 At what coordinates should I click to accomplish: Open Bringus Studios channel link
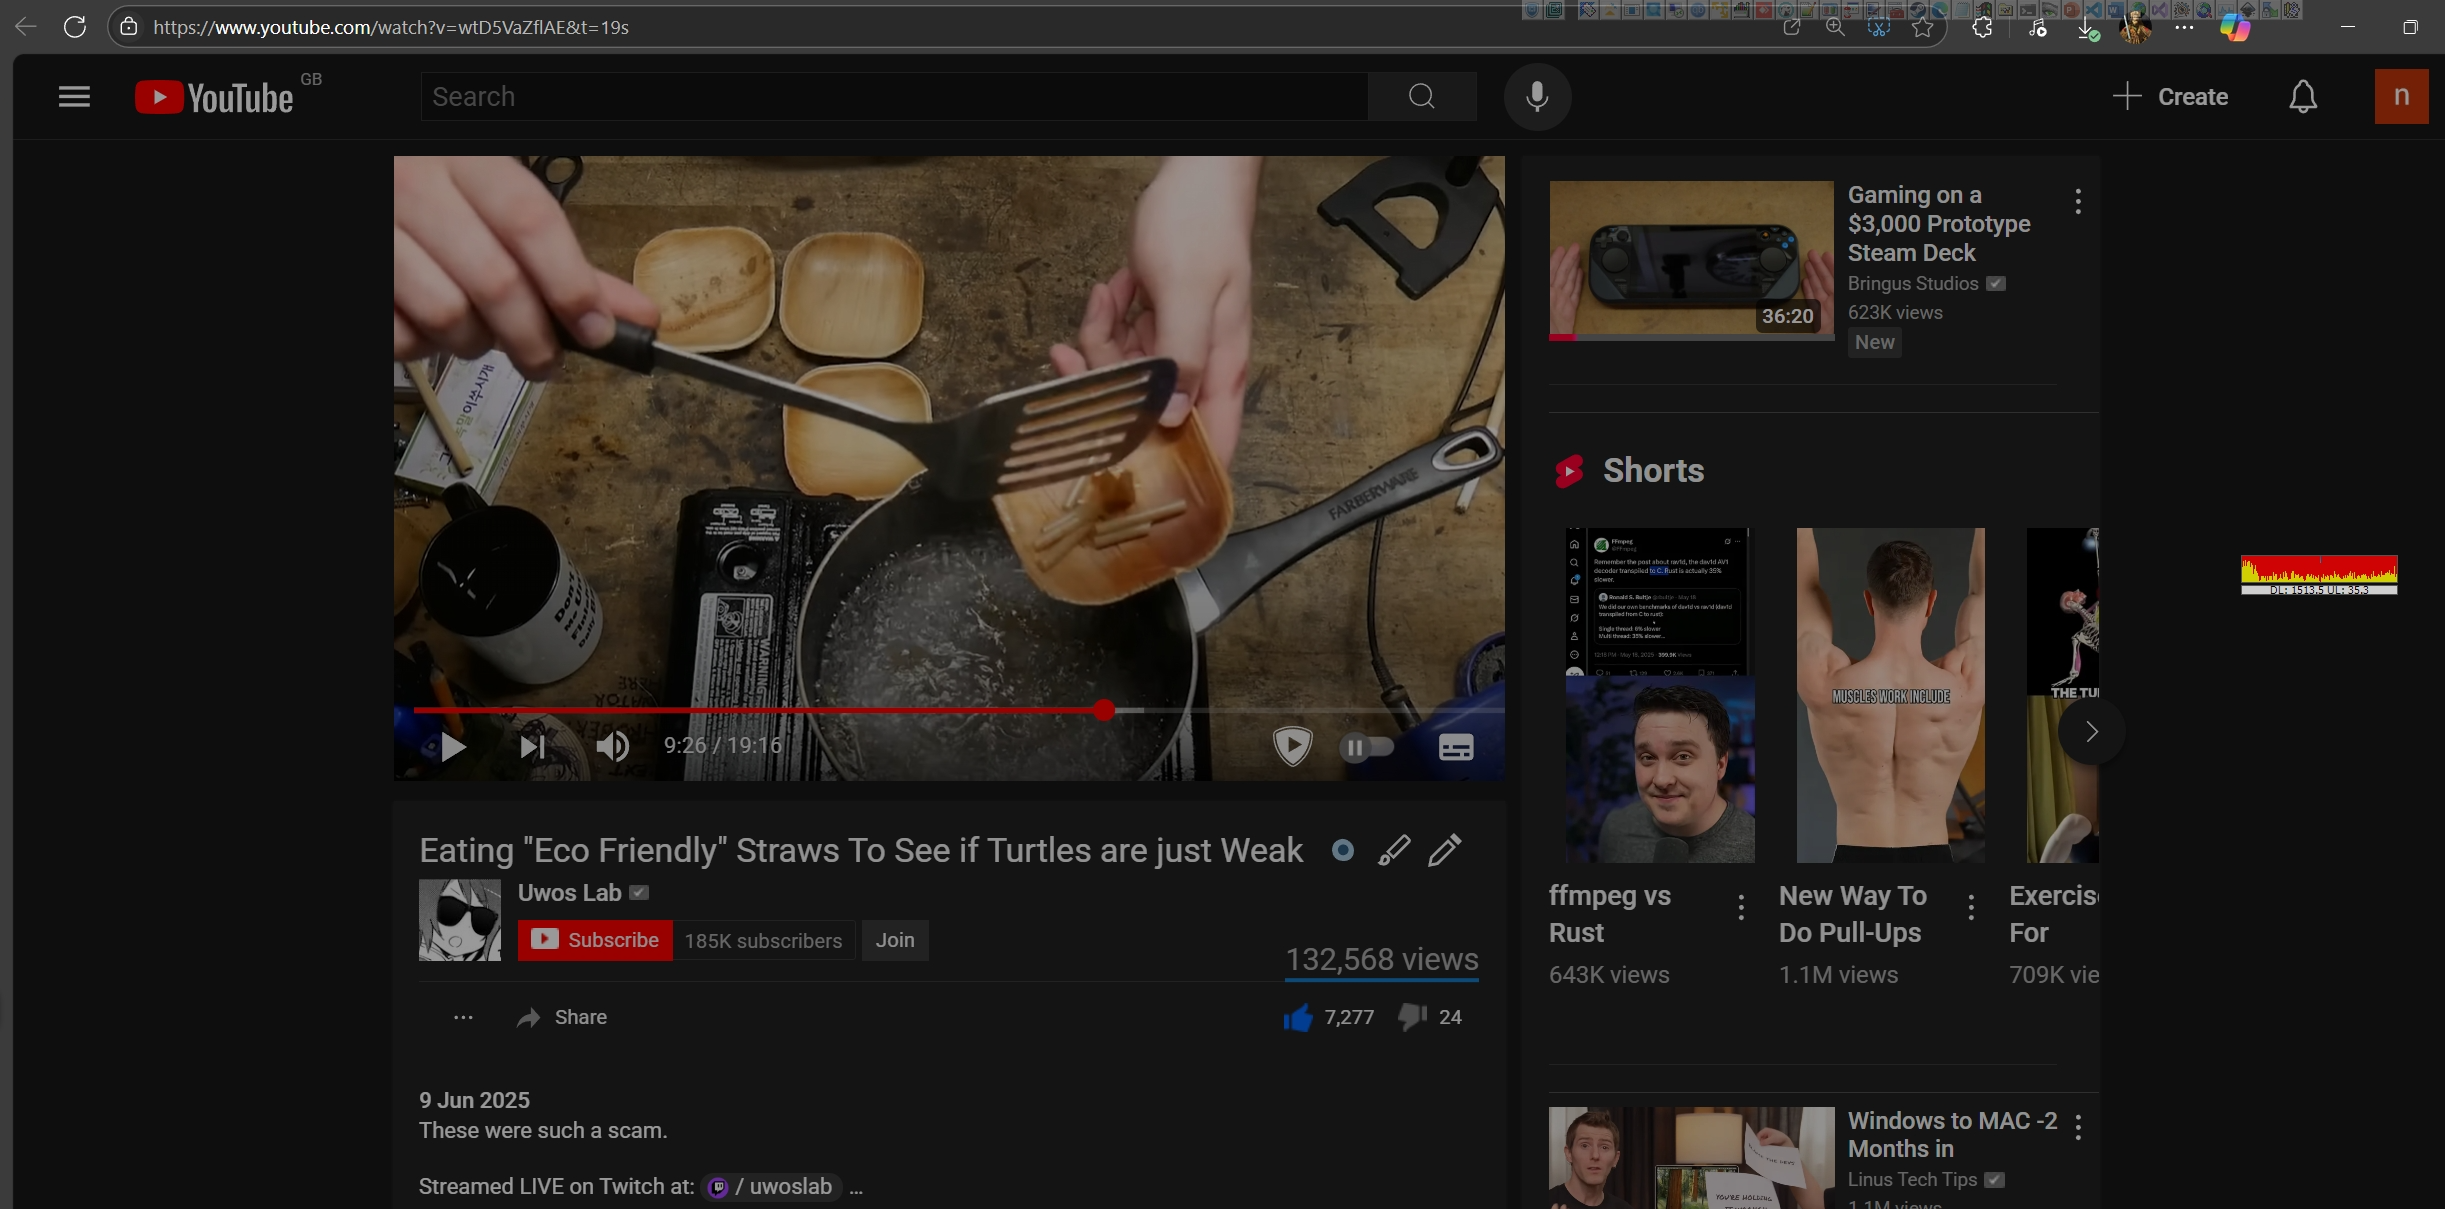click(1913, 284)
